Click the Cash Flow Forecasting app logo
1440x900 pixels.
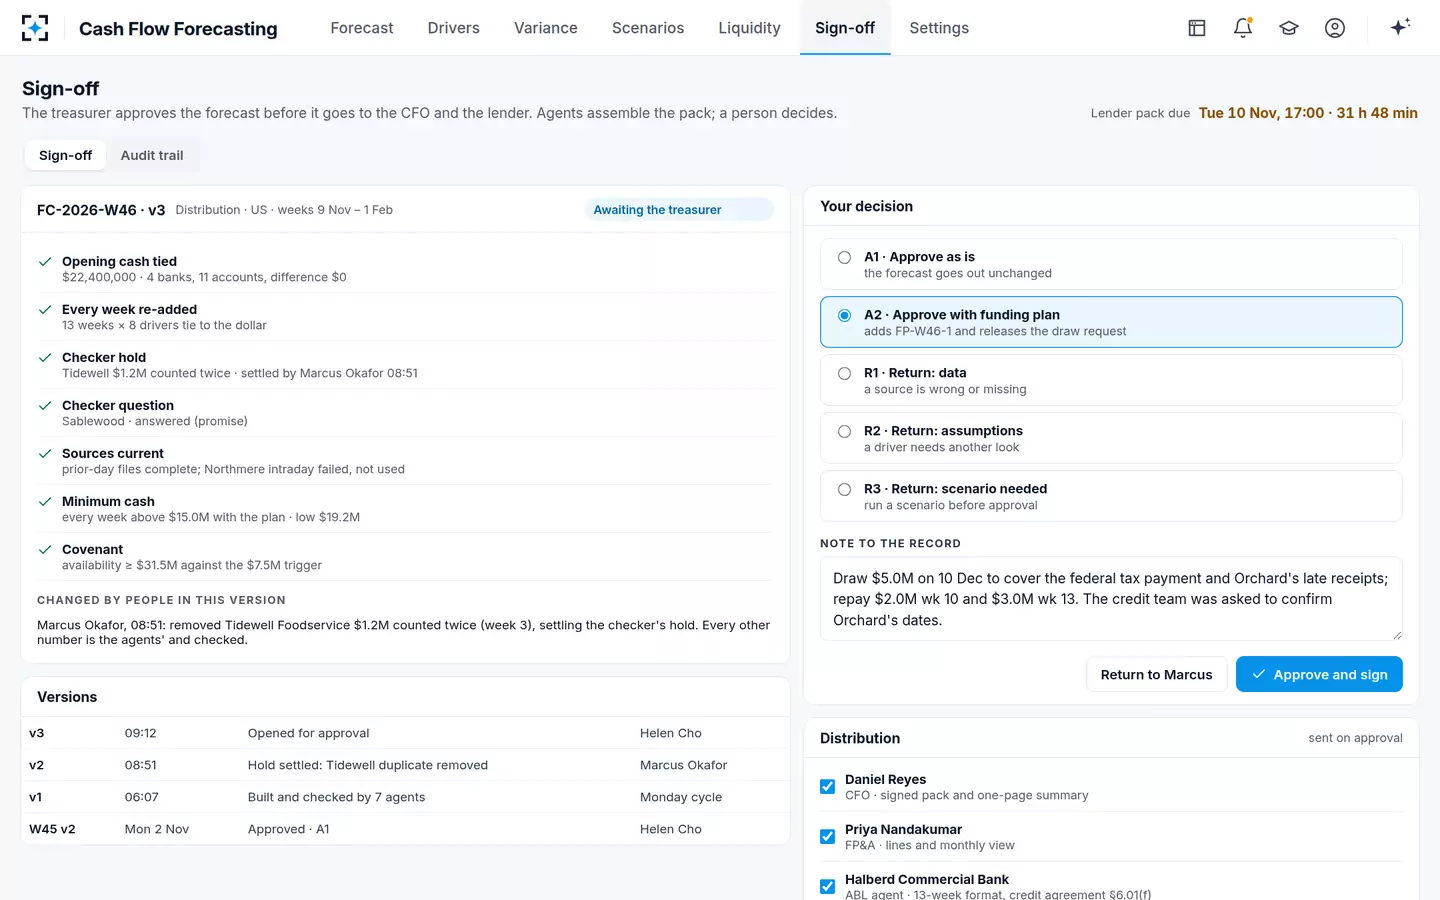tap(35, 28)
